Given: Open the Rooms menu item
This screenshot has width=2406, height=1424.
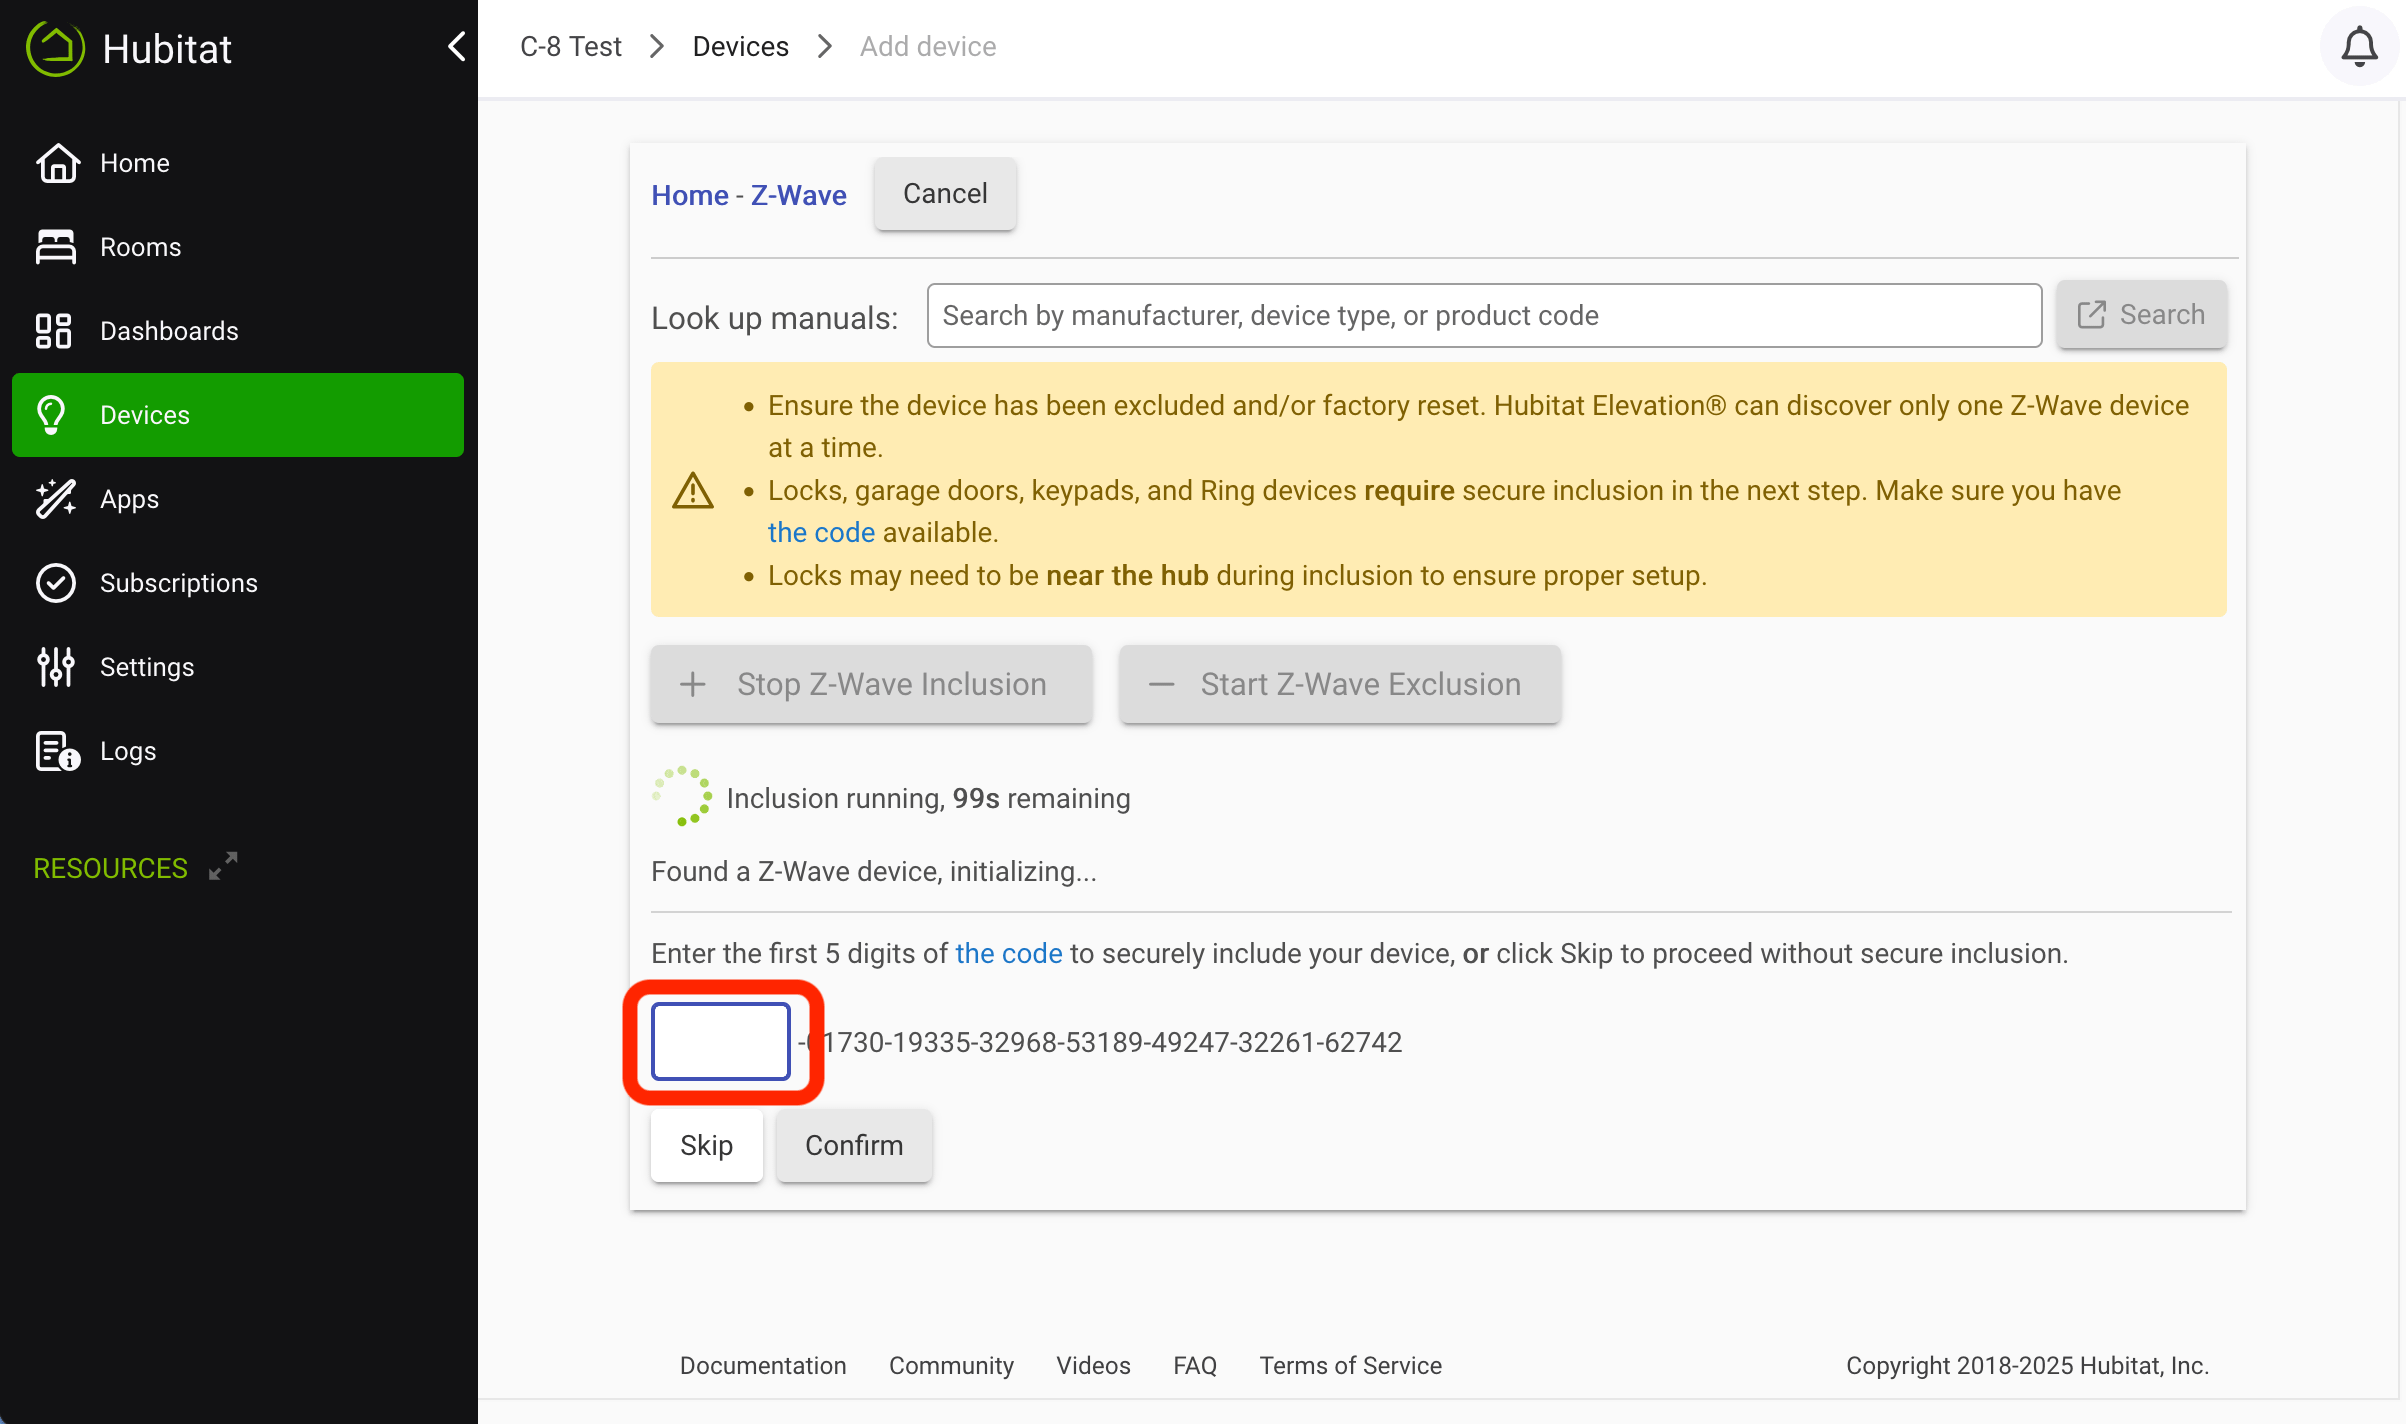Looking at the screenshot, I should click(238, 247).
